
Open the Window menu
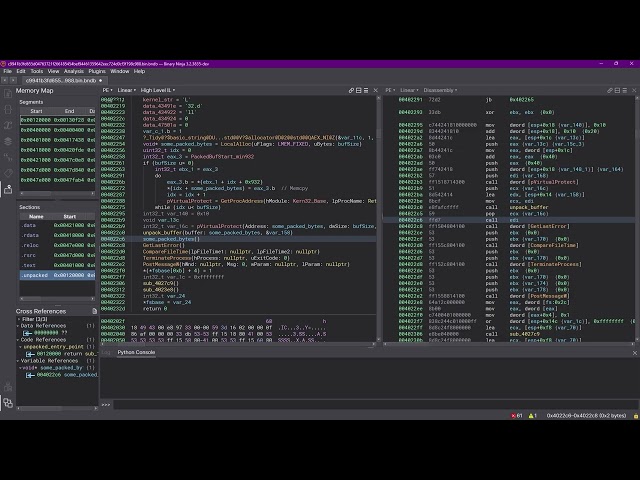120,71
